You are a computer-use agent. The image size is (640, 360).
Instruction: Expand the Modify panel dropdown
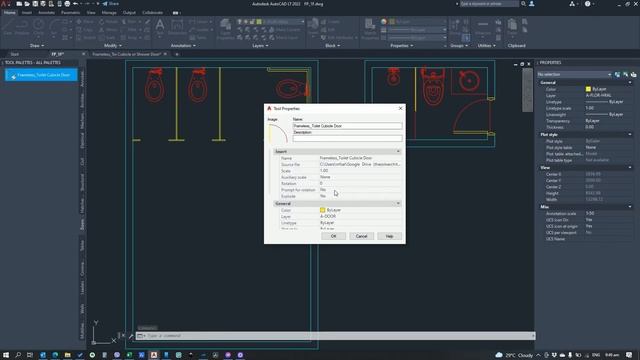[113, 46]
